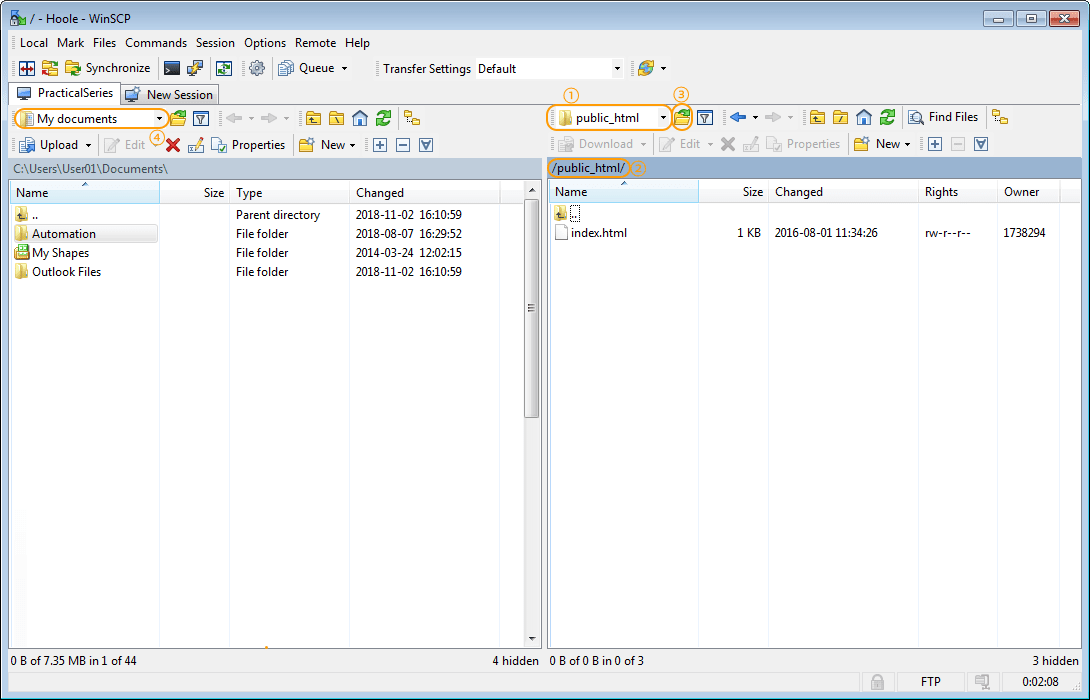1090x700 pixels.
Task: Open the Mark menu
Action: pyautogui.click(x=70, y=43)
